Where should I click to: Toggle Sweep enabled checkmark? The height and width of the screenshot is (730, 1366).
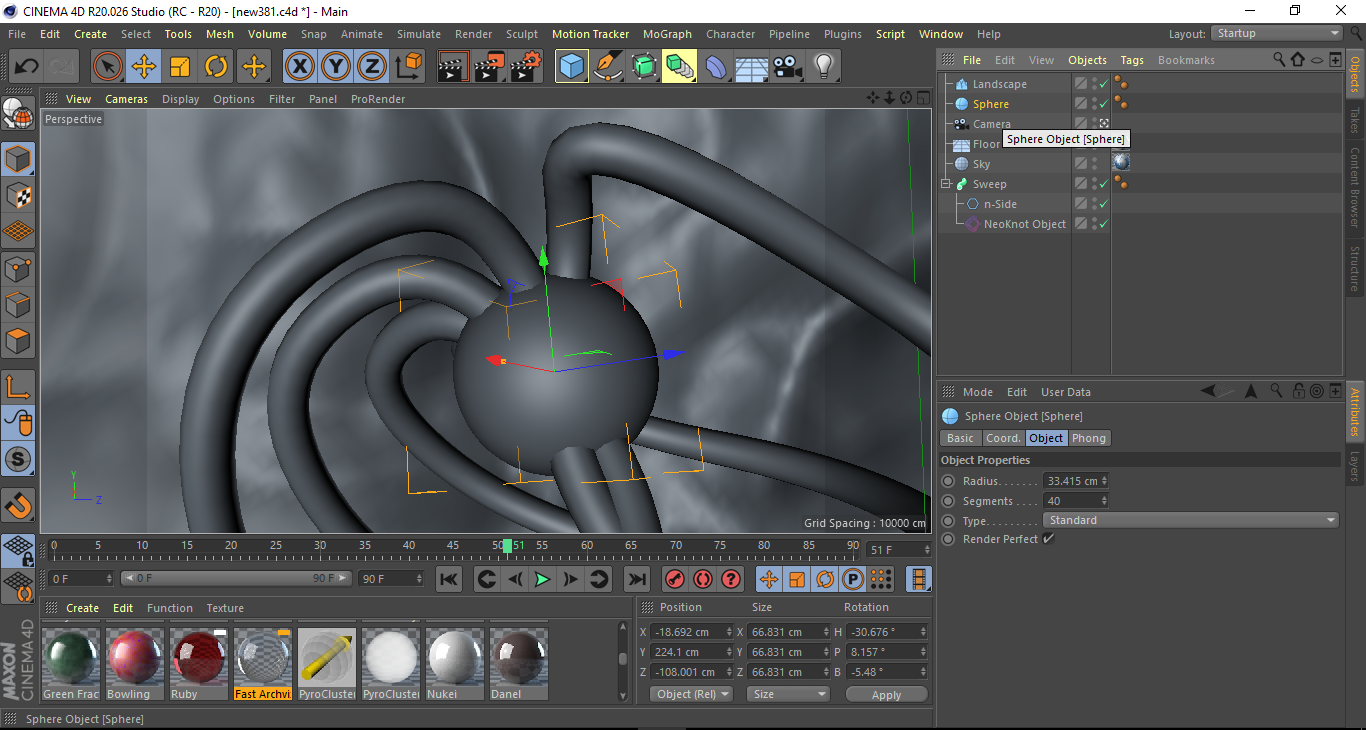pos(1104,184)
